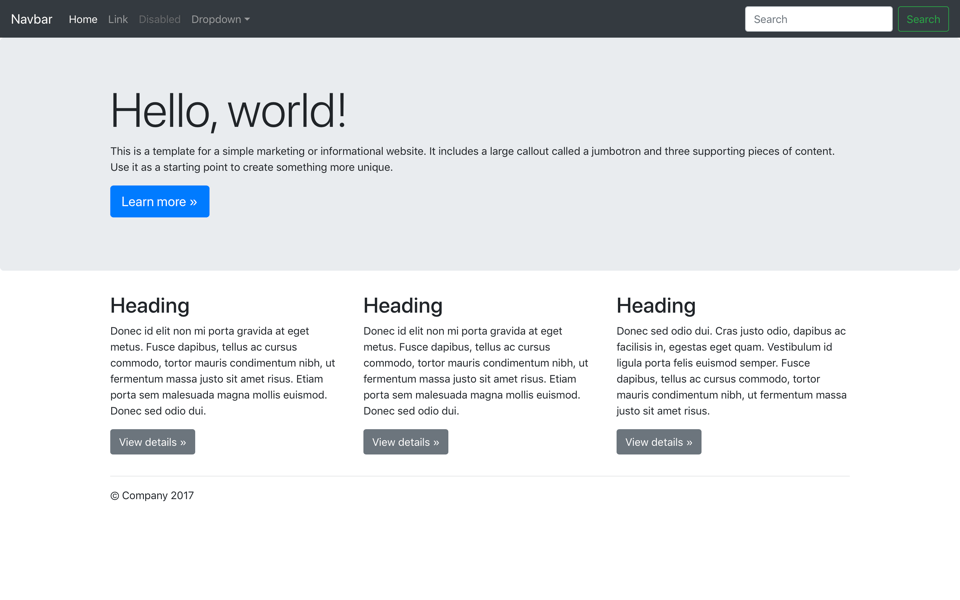960x600 pixels.
Task: Select the first Heading title text
Action: coord(149,305)
